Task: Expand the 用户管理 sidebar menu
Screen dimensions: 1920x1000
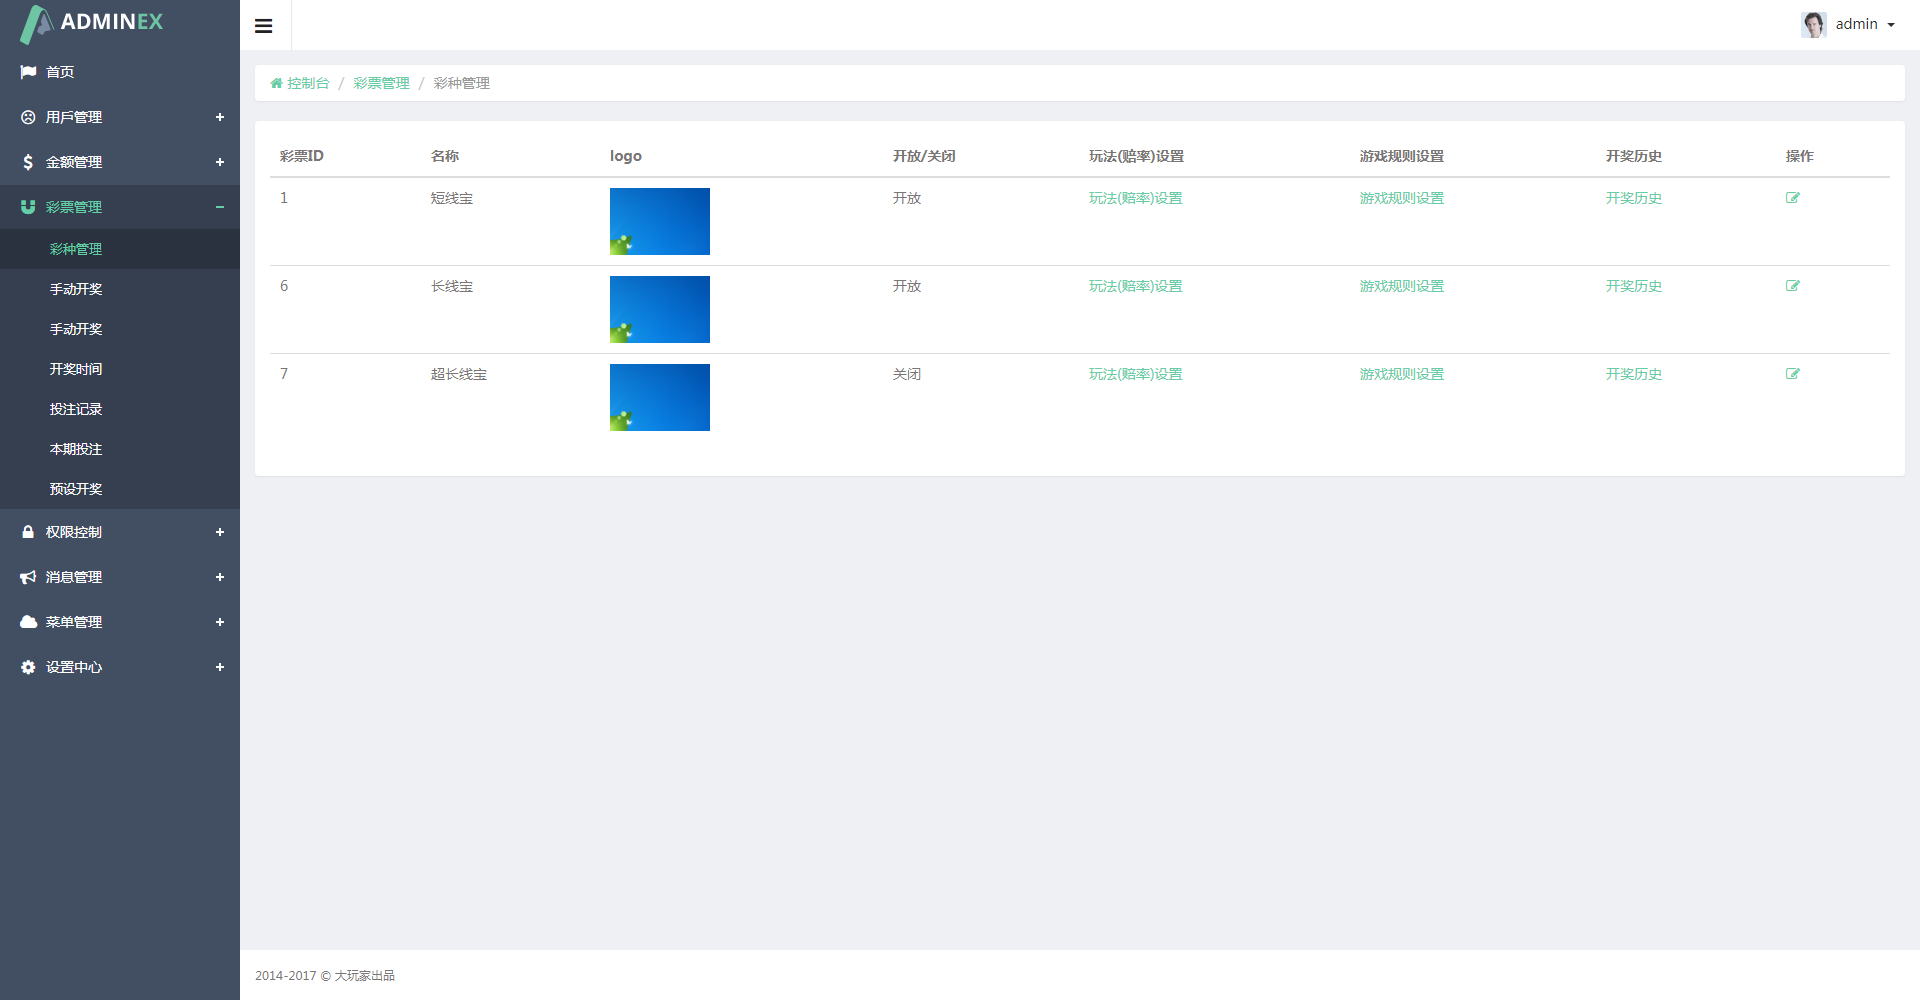Action: click(219, 117)
